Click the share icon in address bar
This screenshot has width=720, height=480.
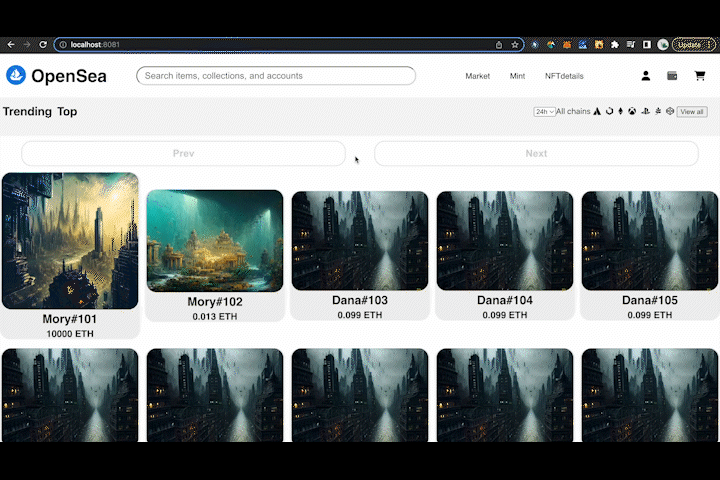[x=499, y=45]
